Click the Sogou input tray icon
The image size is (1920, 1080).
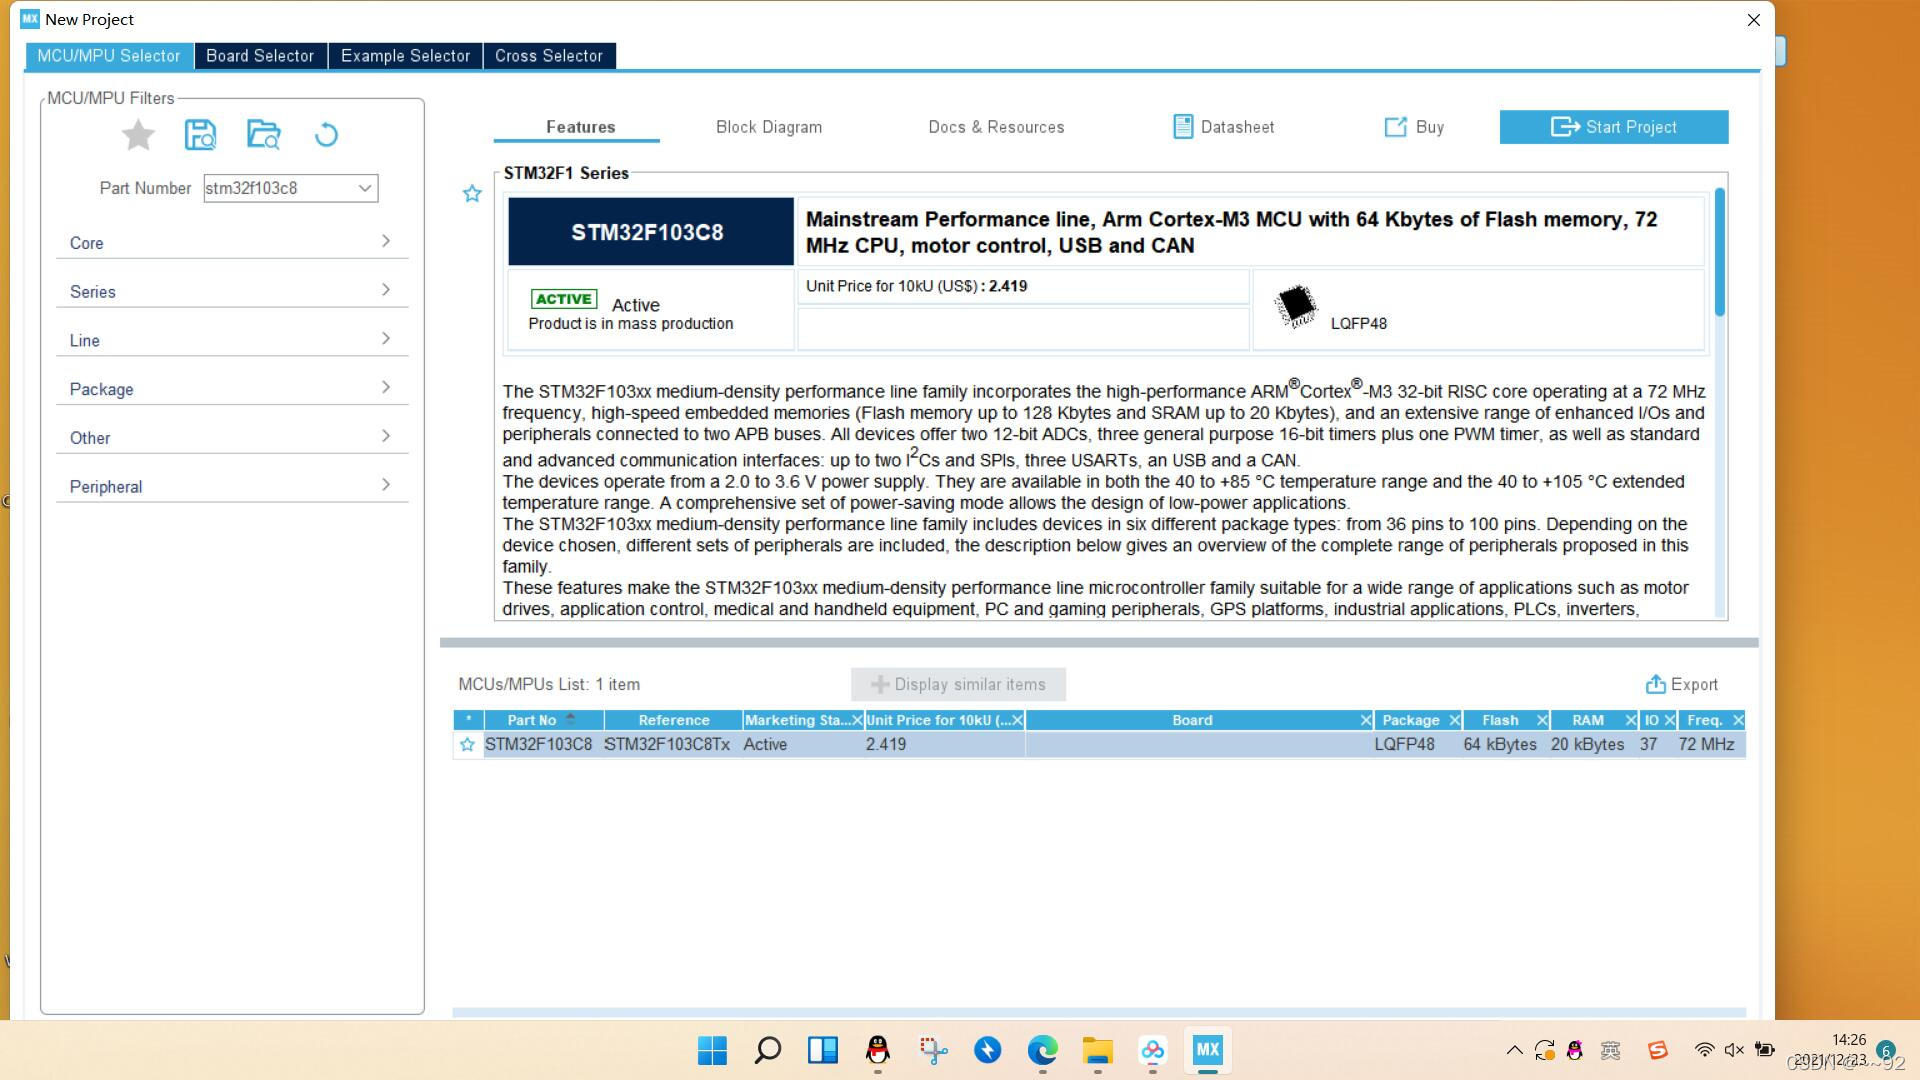(x=1658, y=1050)
